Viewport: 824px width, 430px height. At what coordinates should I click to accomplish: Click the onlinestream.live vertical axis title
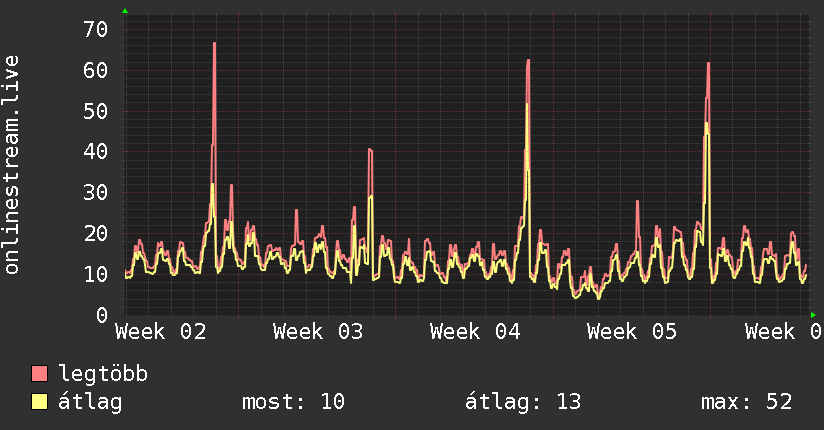coord(12,165)
